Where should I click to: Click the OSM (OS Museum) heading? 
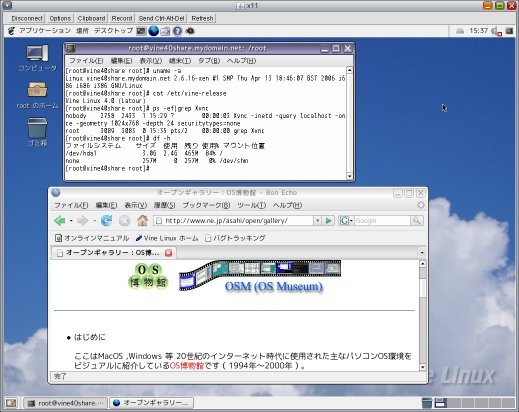click(x=274, y=287)
